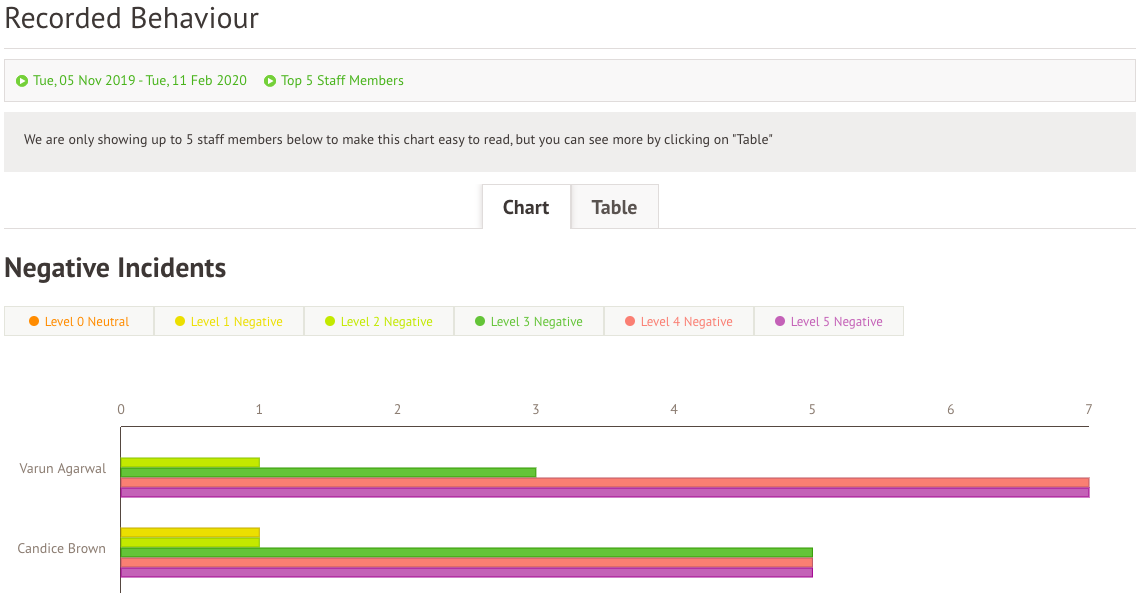Click the salmon Level 4 Negative dot
This screenshot has width=1141, height=593.
pos(630,321)
